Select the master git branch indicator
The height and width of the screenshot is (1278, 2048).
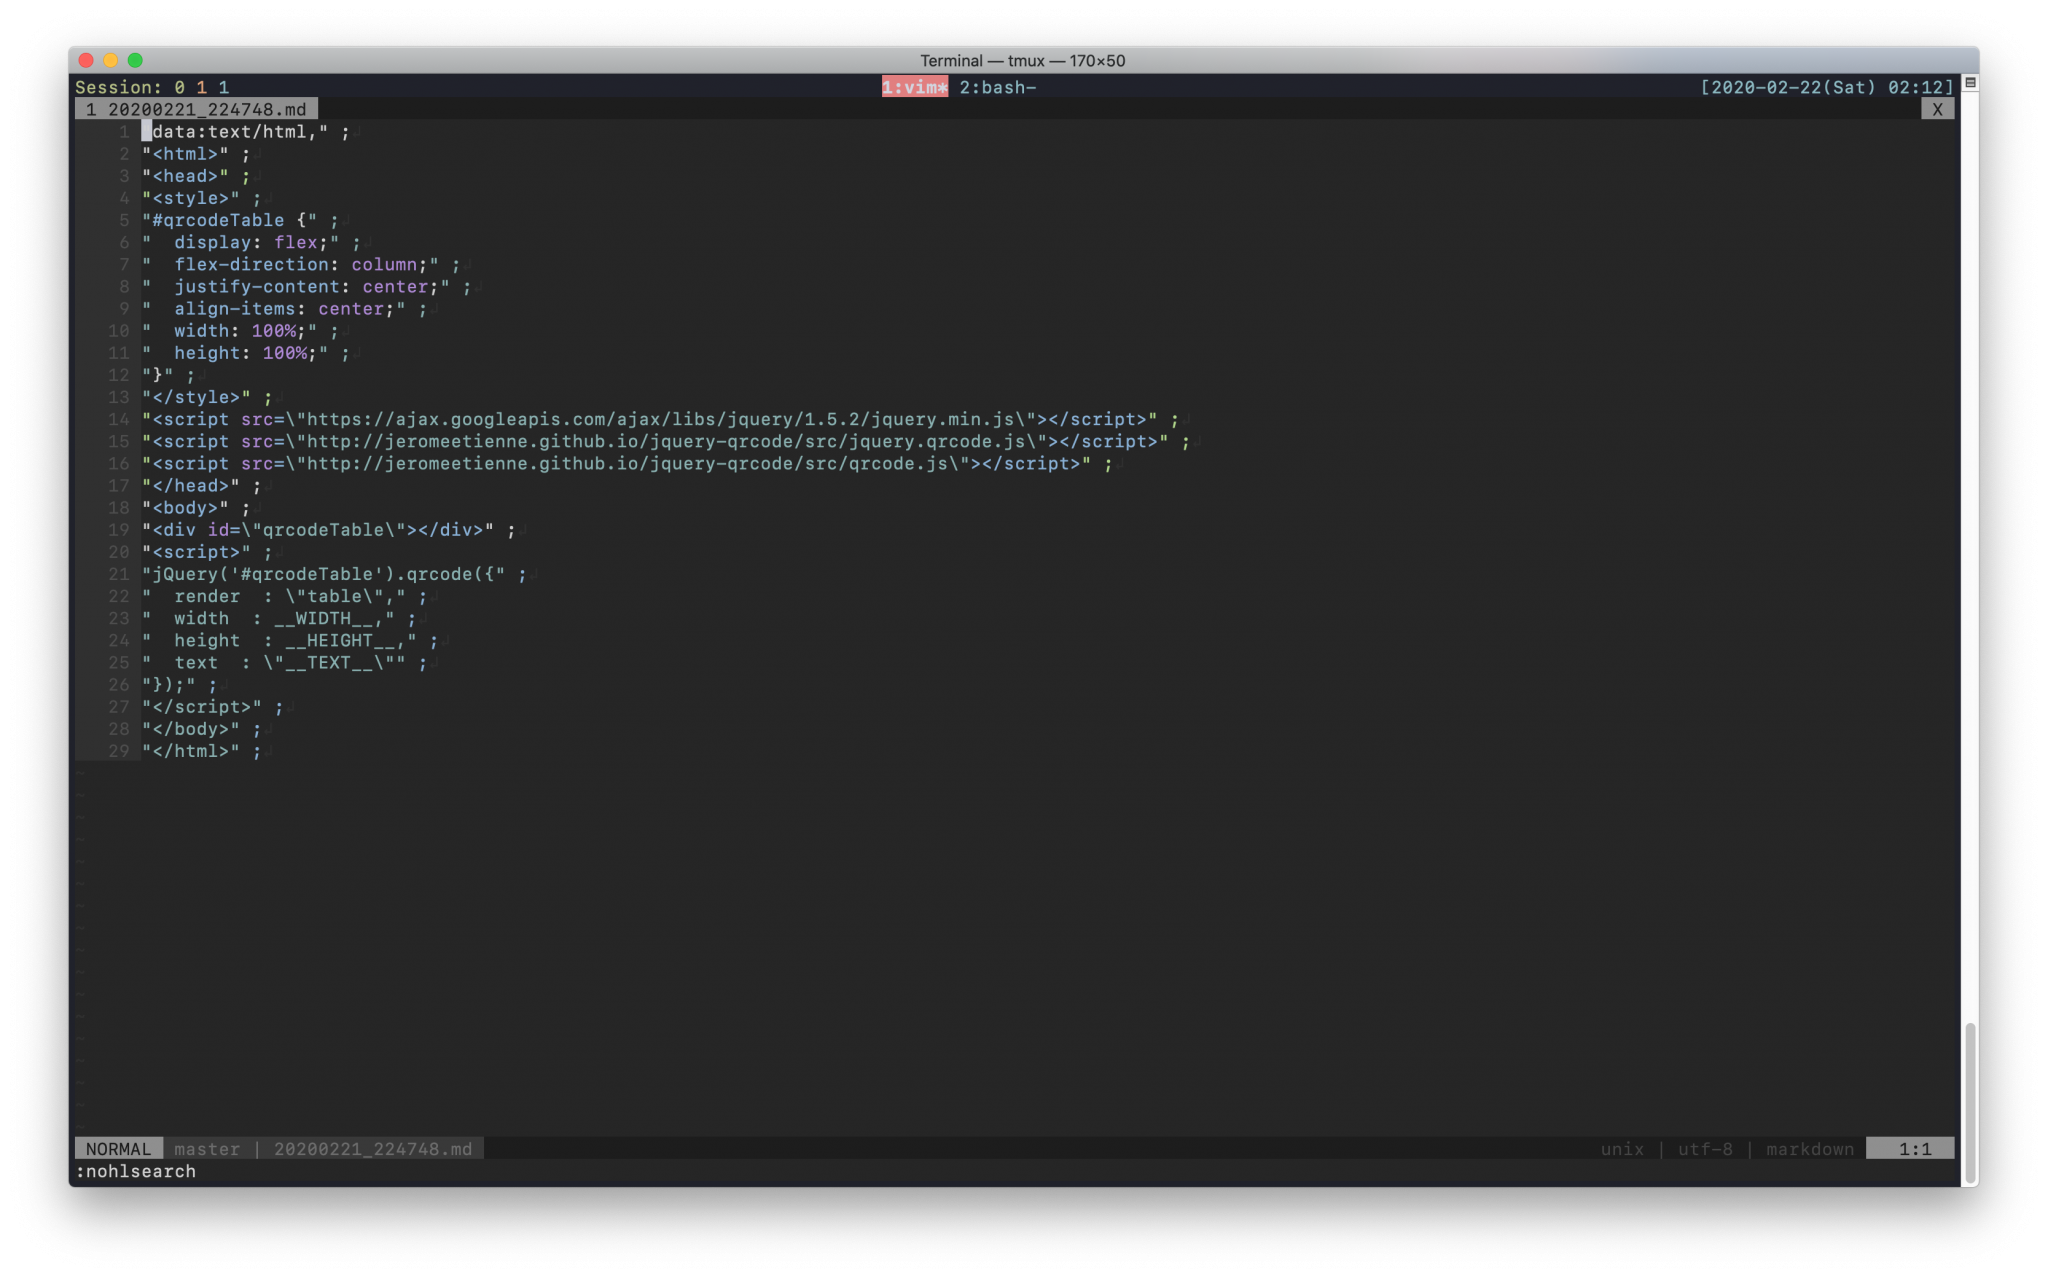(x=207, y=1148)
